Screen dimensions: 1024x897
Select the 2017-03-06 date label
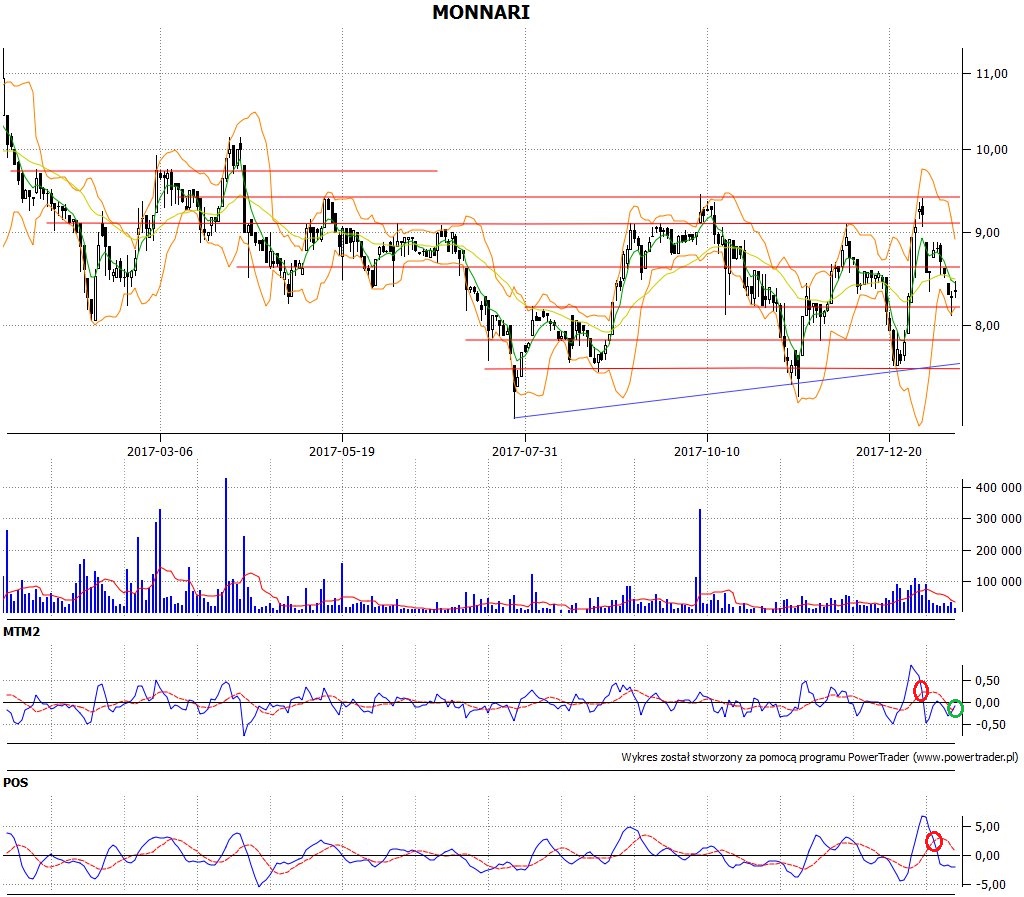point(160,451)
